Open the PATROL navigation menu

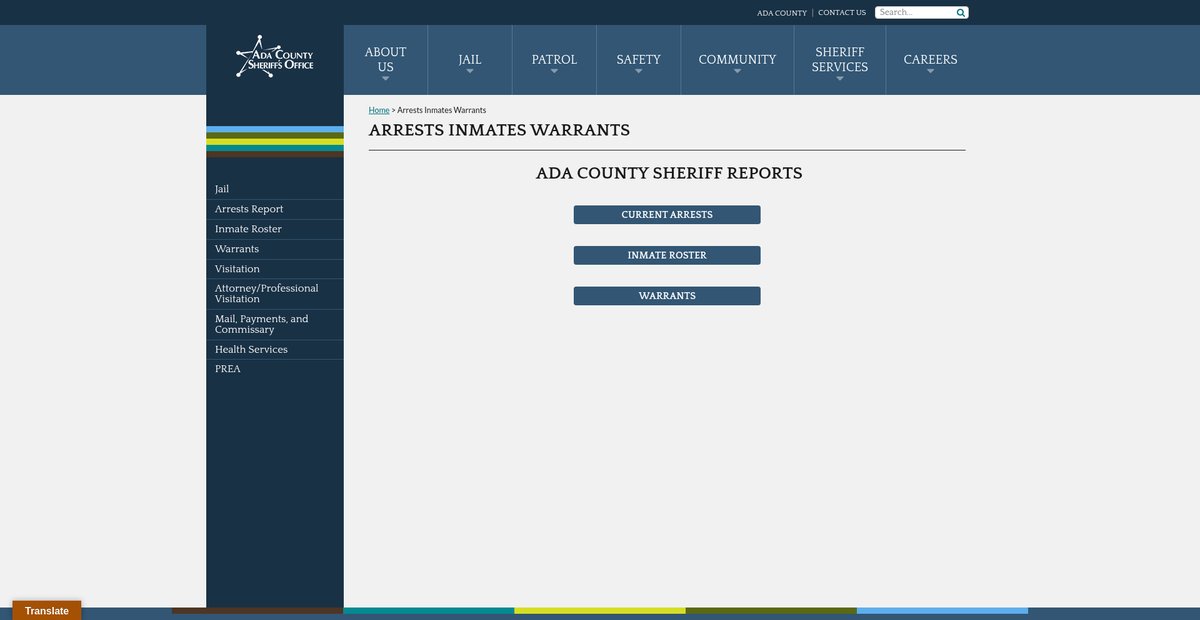(x=554, y=60)
